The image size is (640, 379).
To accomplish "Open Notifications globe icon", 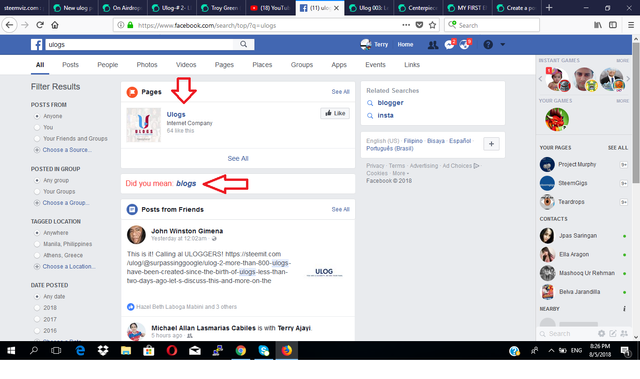I will [465, 44].
